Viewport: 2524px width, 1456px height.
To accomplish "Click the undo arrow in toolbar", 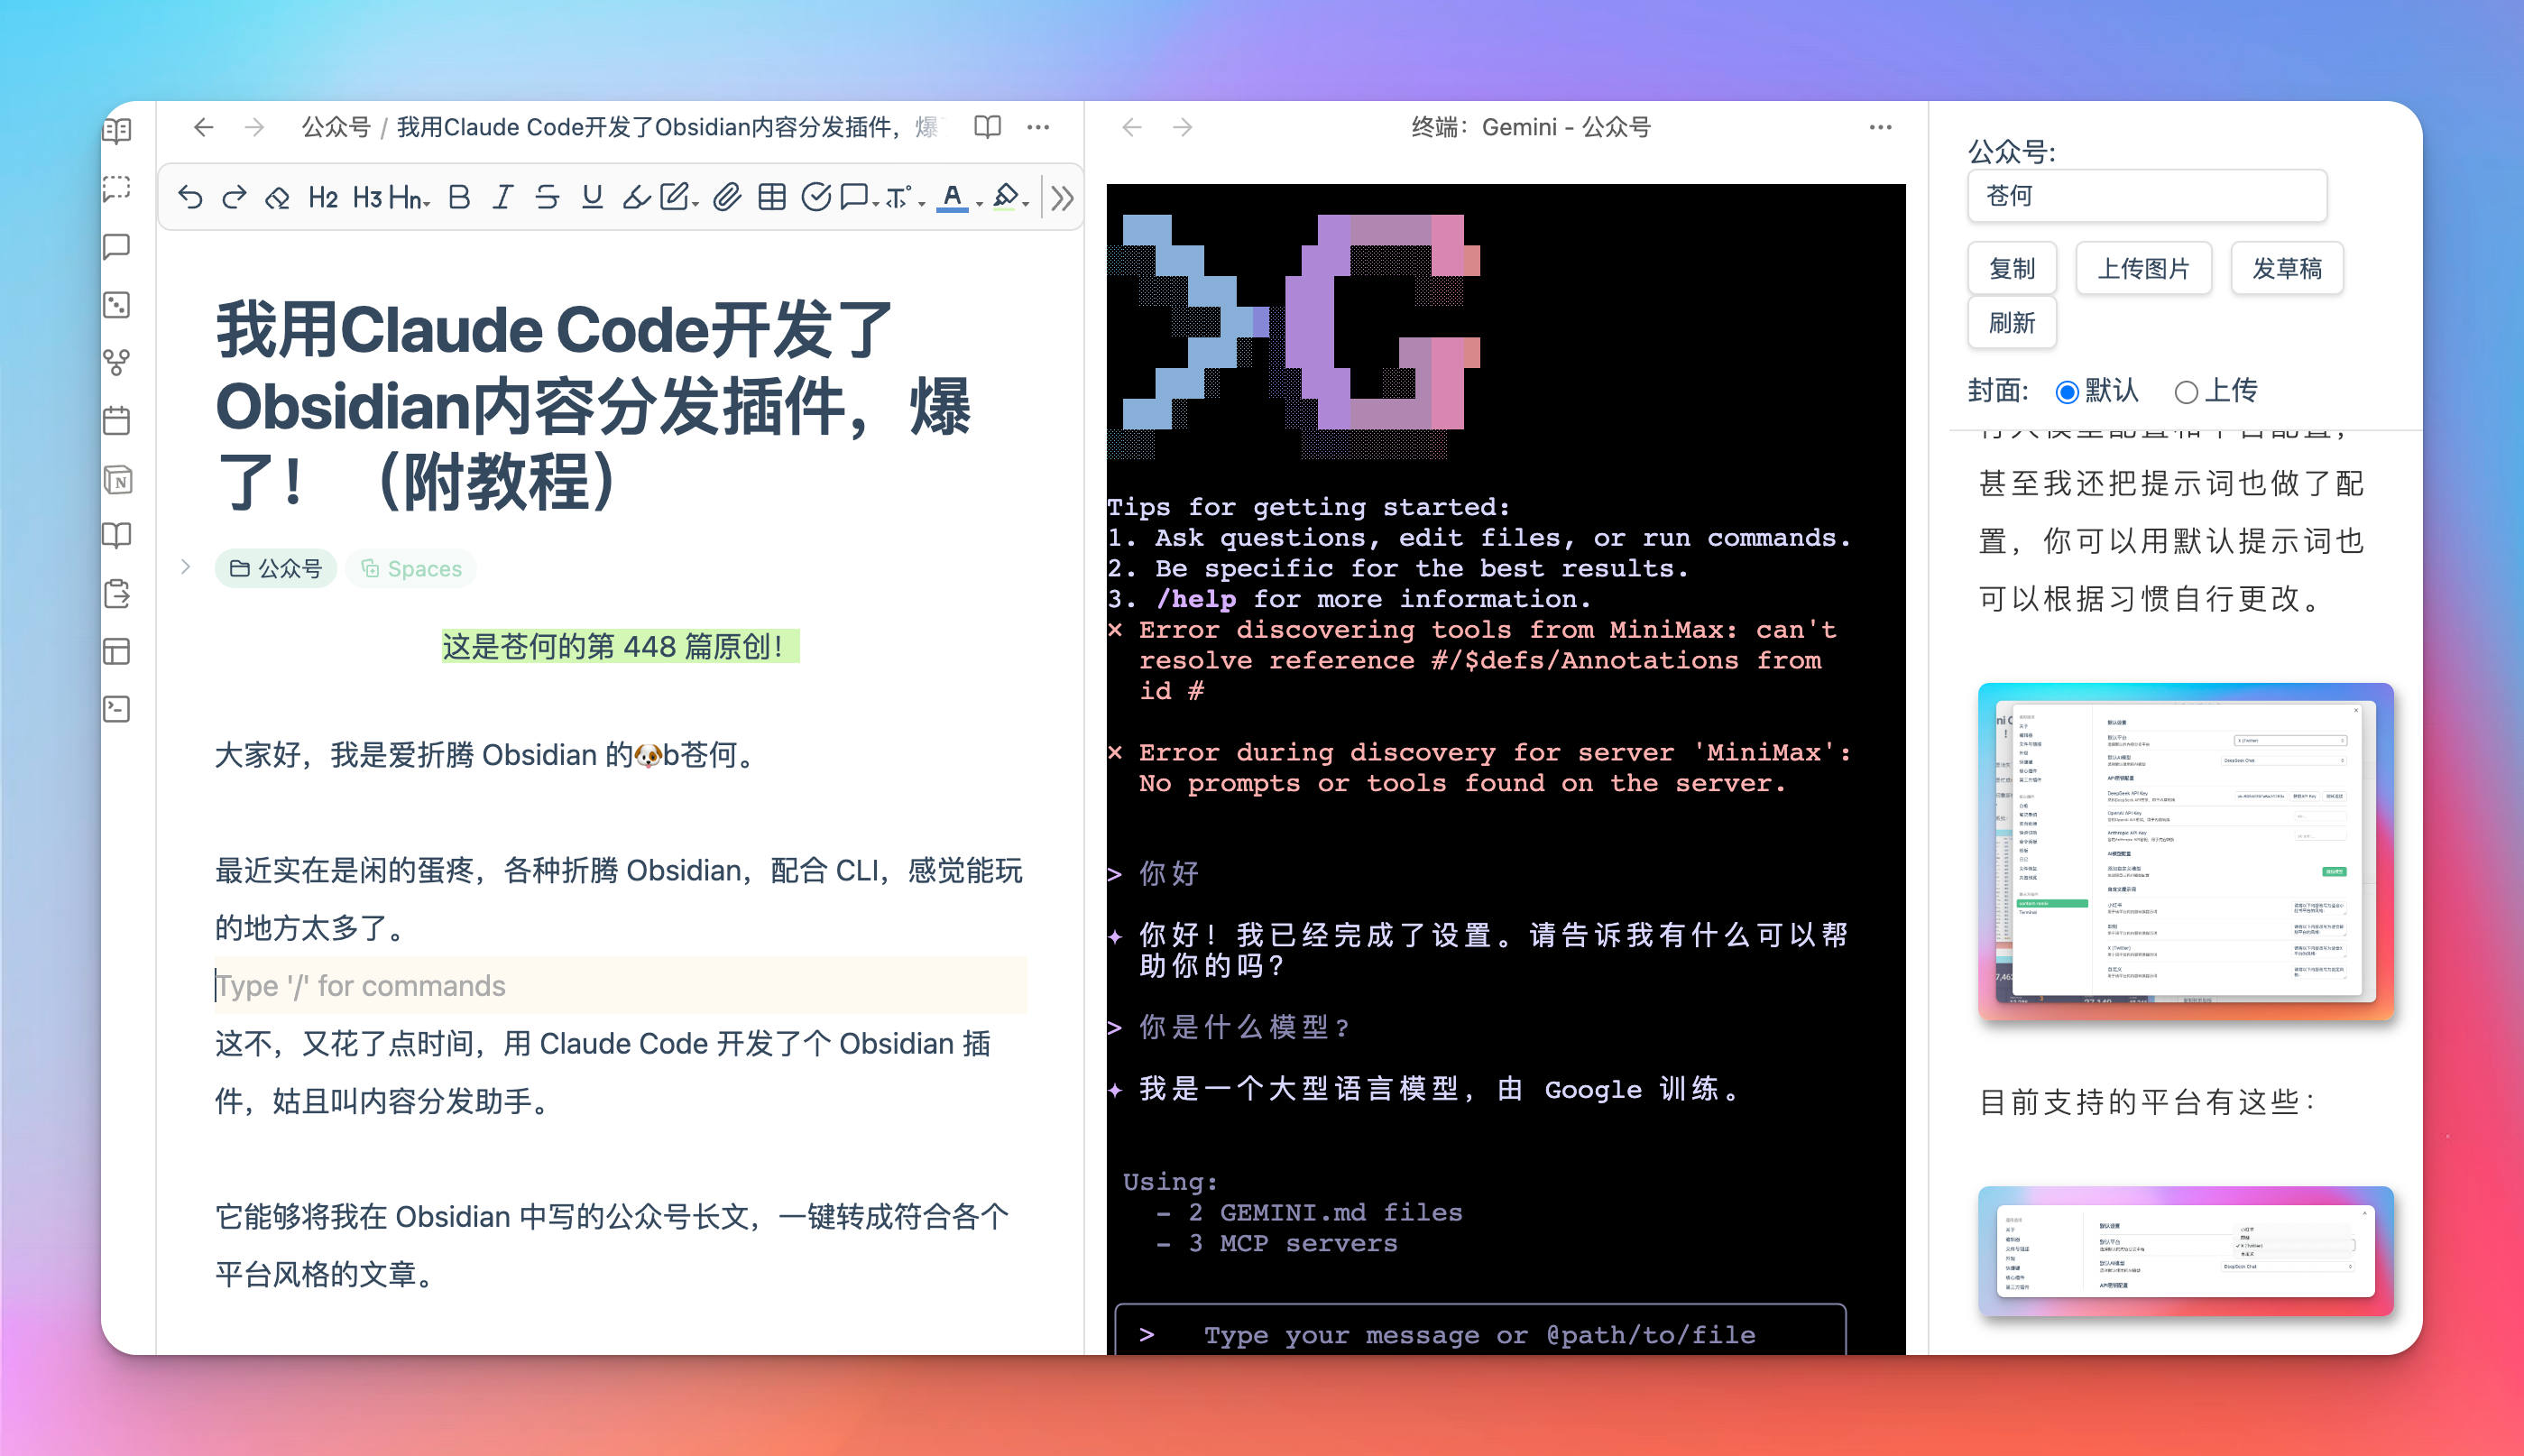I will pos(190,197).
